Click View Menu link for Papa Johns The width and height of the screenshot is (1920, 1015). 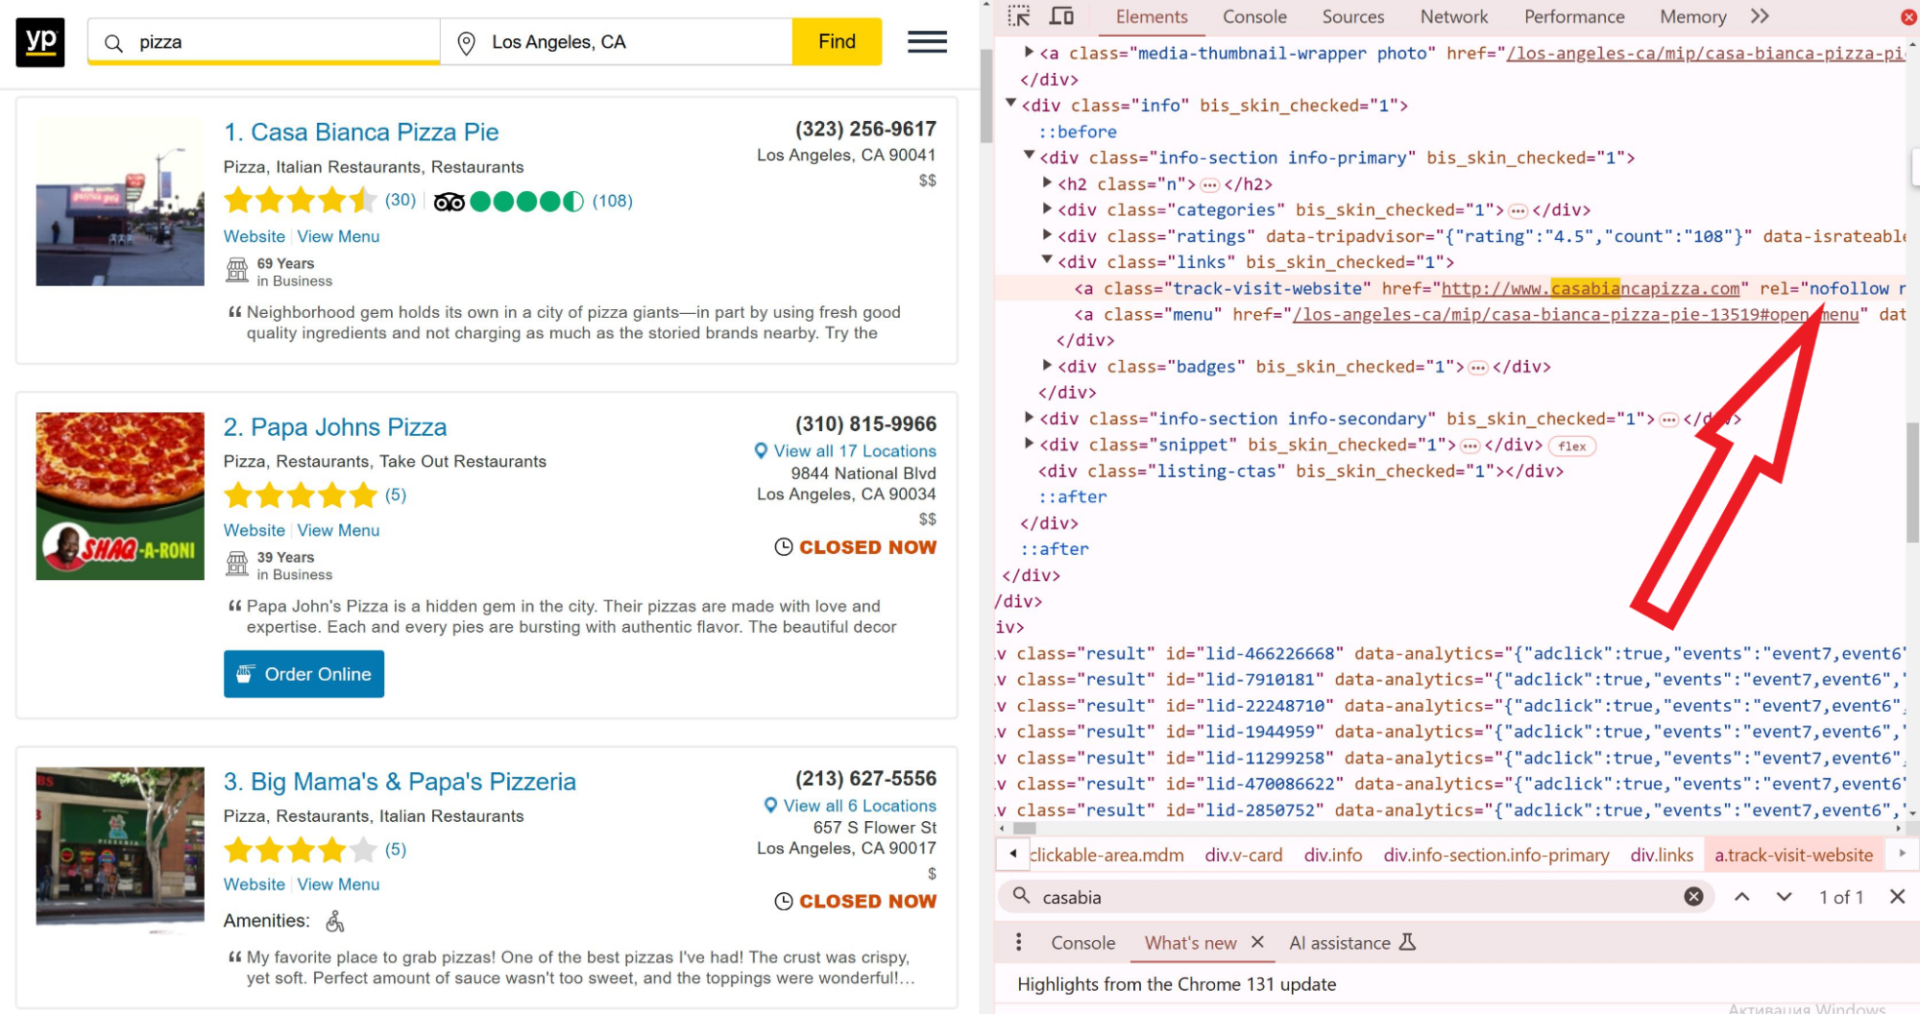click(338, 531)
